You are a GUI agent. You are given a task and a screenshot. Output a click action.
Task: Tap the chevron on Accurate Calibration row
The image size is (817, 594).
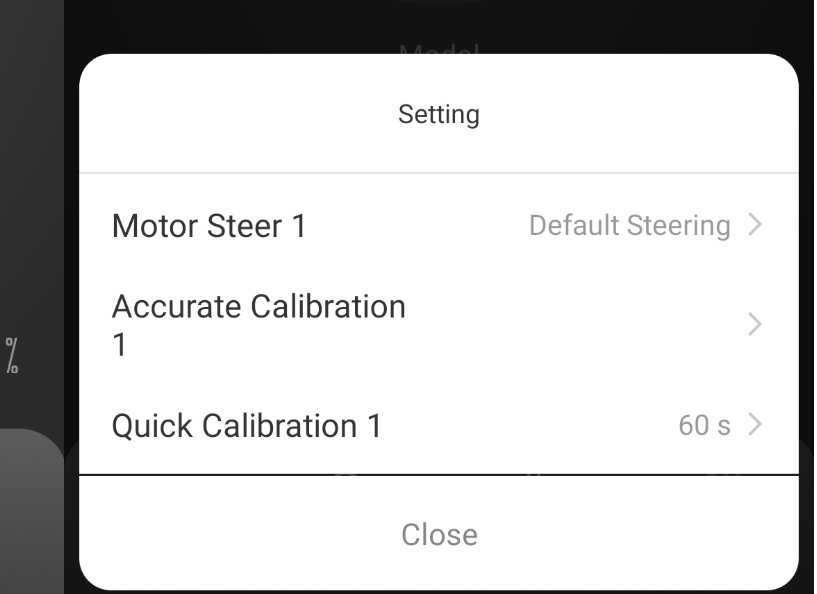click(755, 324)
